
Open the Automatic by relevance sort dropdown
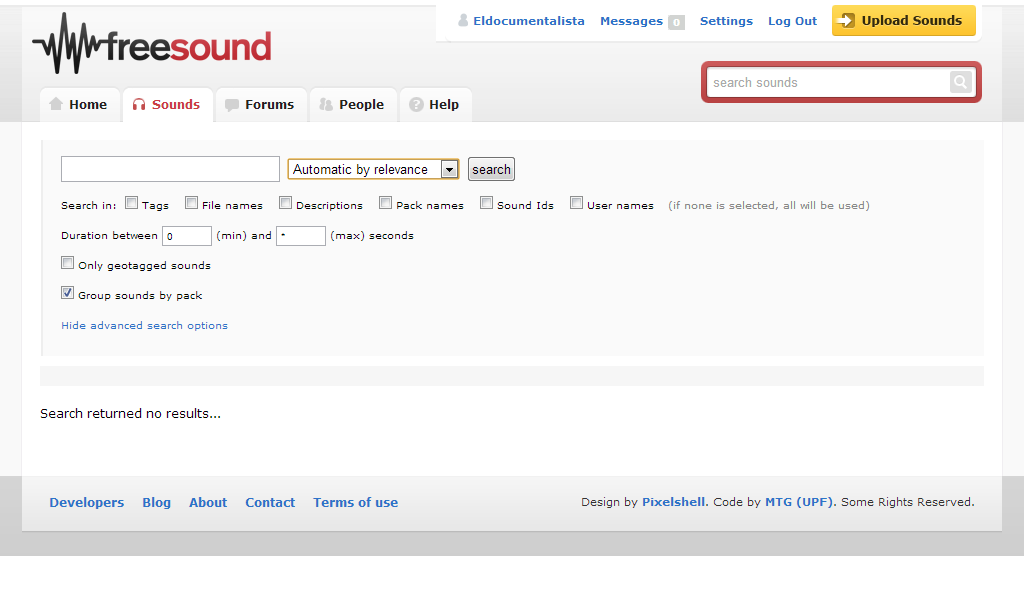(372, 169)
